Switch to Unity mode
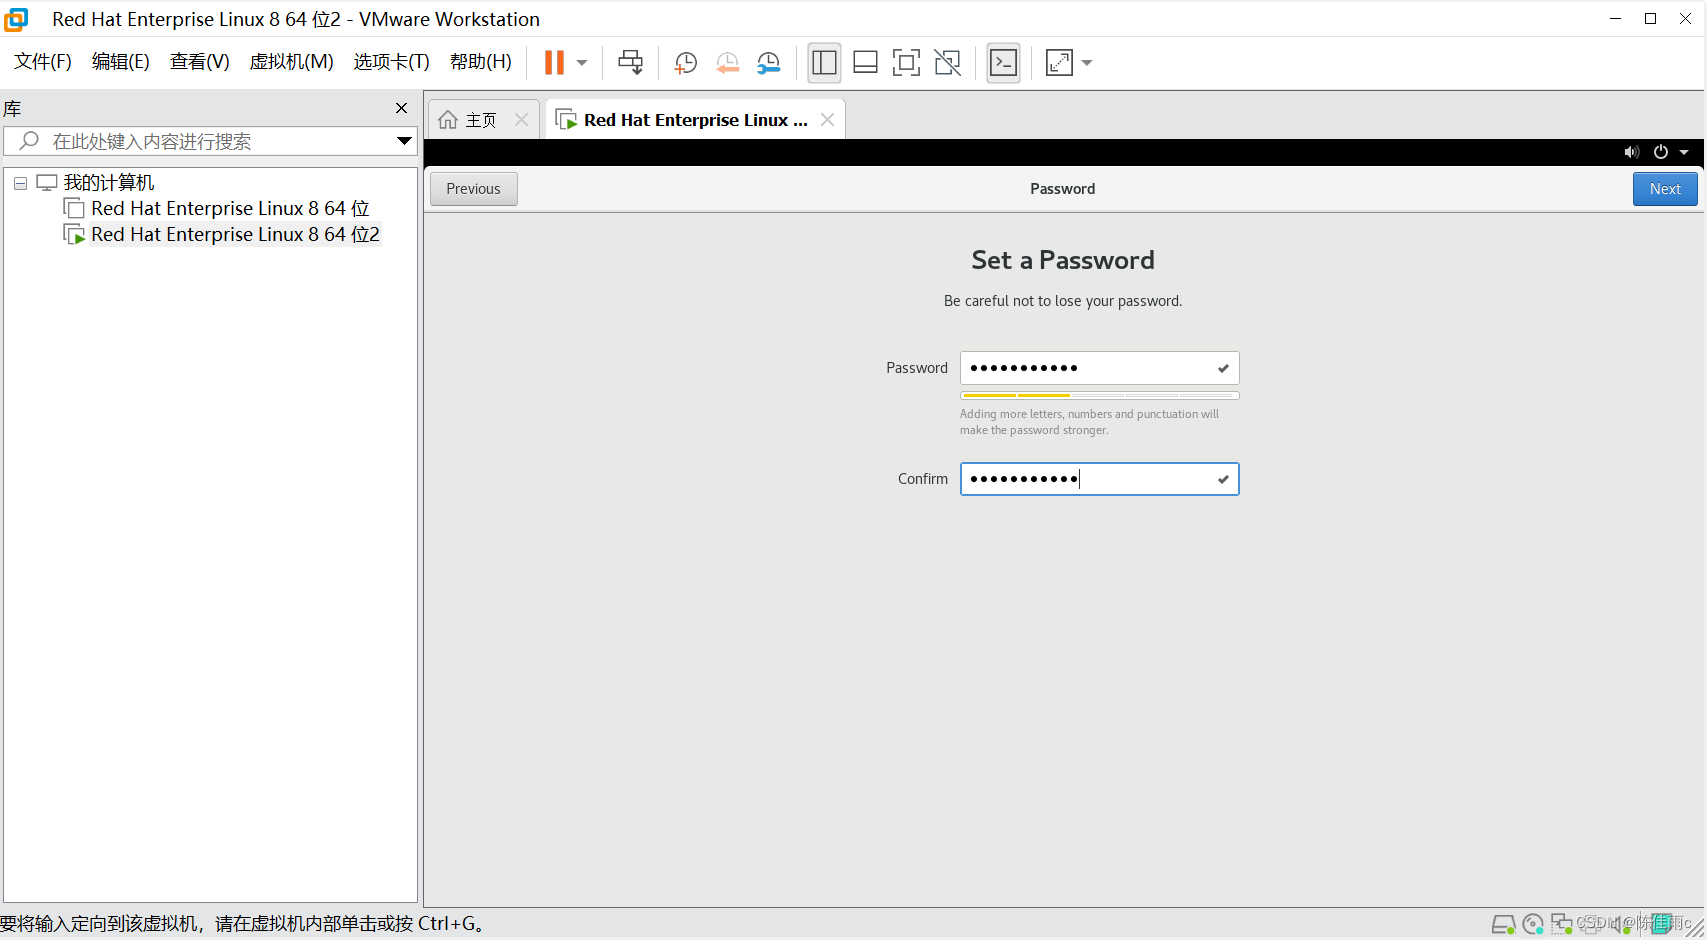The height and width of the screenshot is (940, 1707). [947, 63]
